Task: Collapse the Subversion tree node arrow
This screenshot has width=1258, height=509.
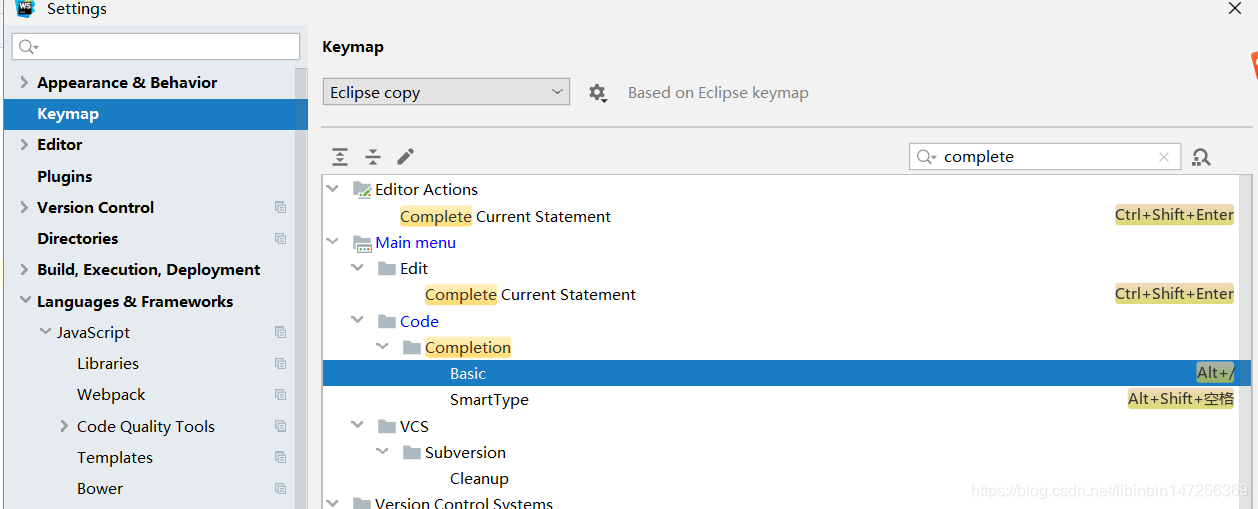Action: [382, 452]
